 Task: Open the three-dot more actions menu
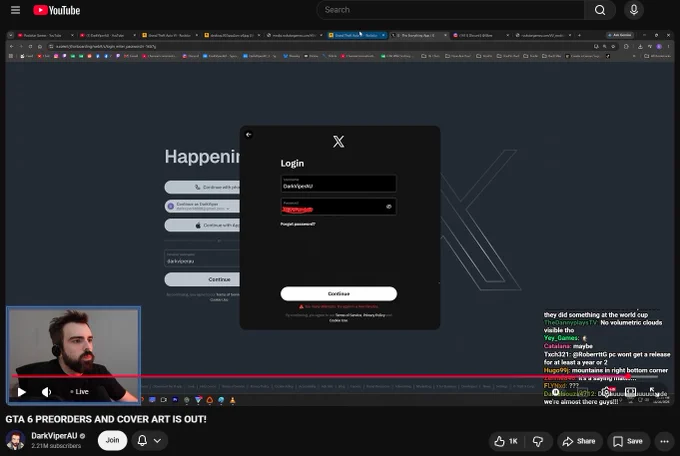pyautogui.click(x=664, y=441)
